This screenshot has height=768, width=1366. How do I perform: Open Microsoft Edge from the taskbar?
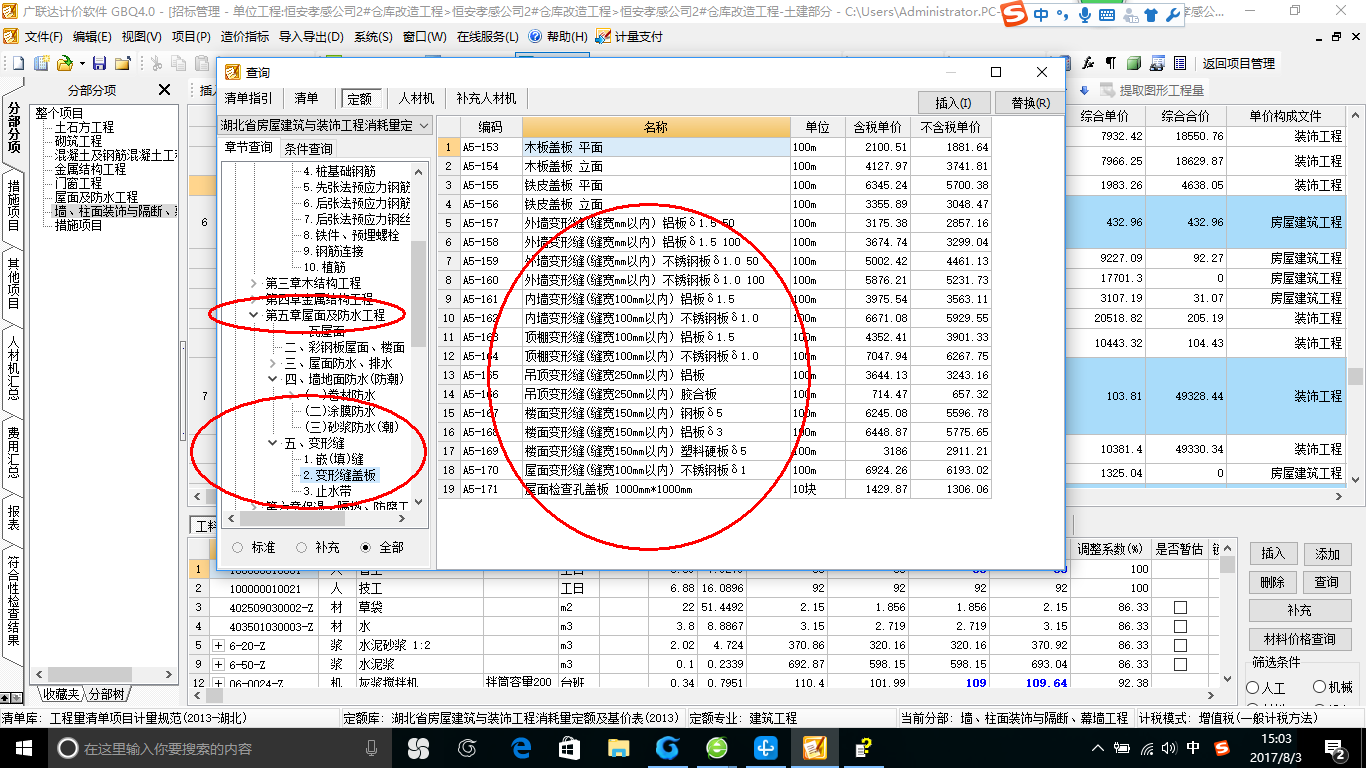[x=520, y=747]
